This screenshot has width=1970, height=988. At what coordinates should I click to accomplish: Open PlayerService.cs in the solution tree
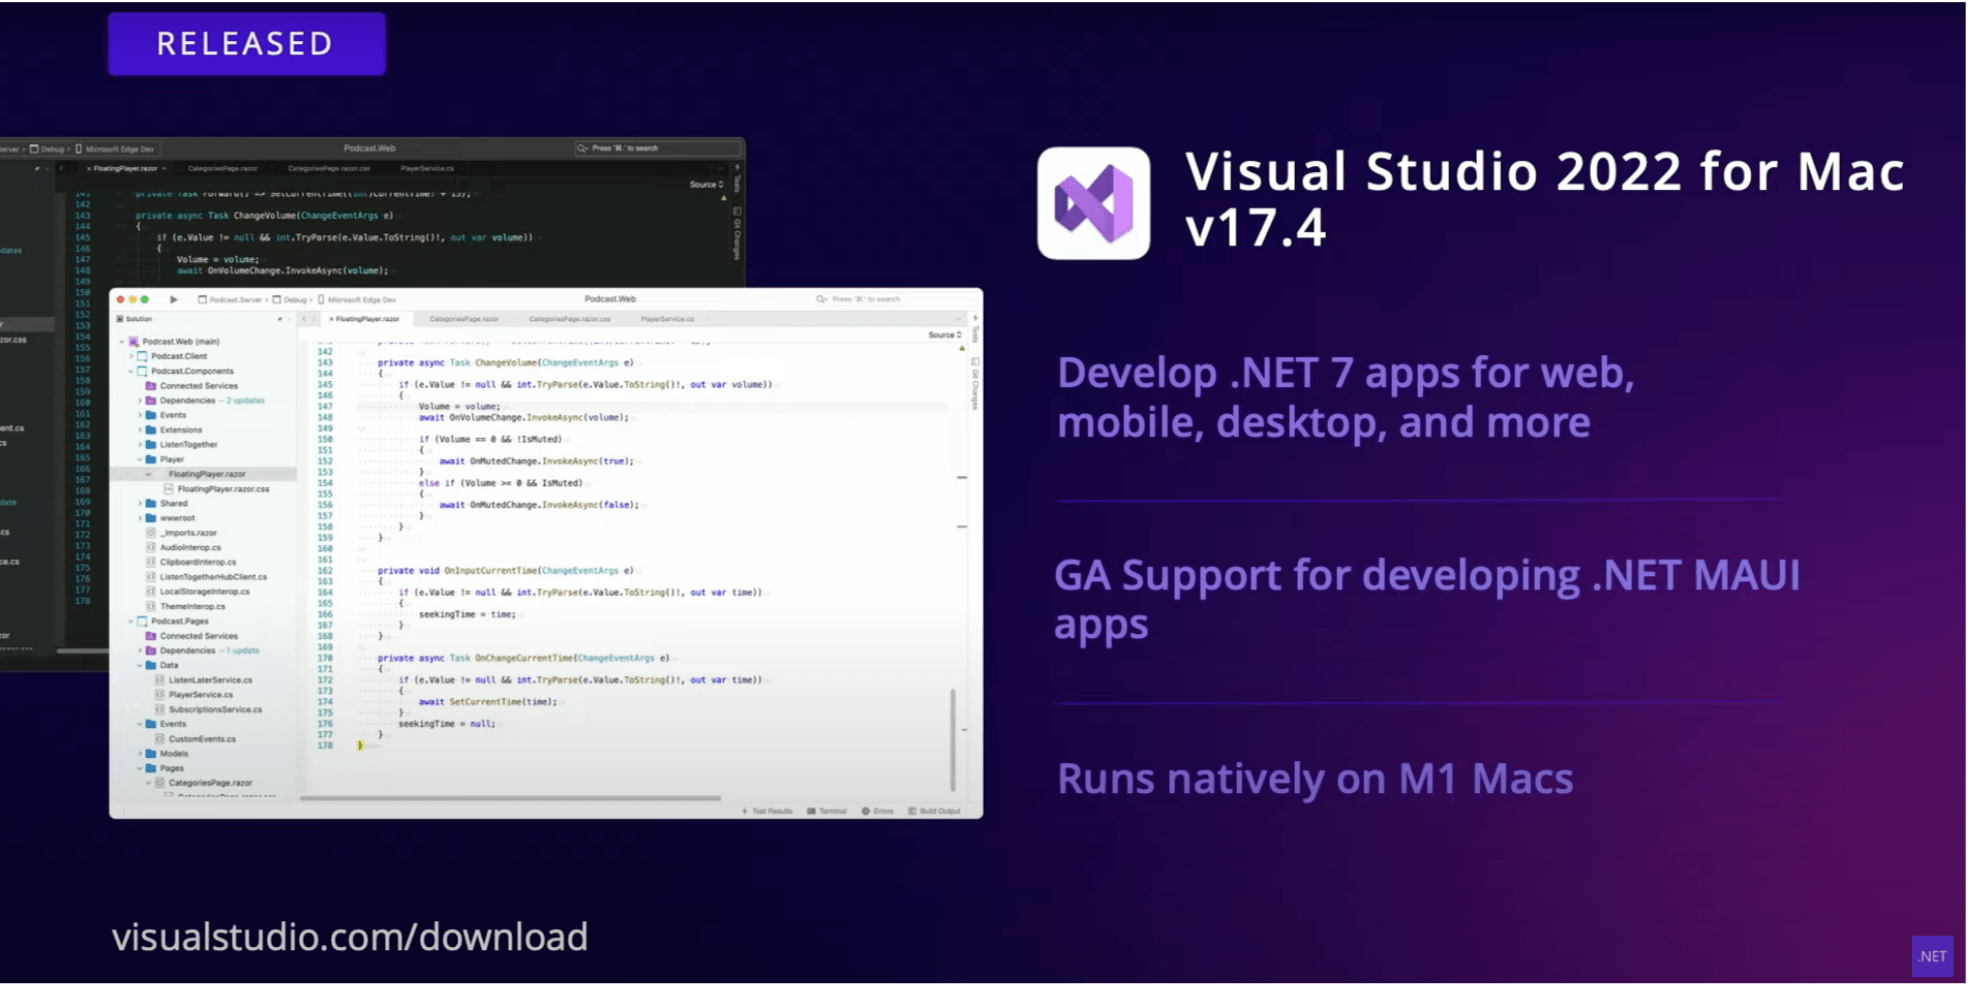(194, 695)
